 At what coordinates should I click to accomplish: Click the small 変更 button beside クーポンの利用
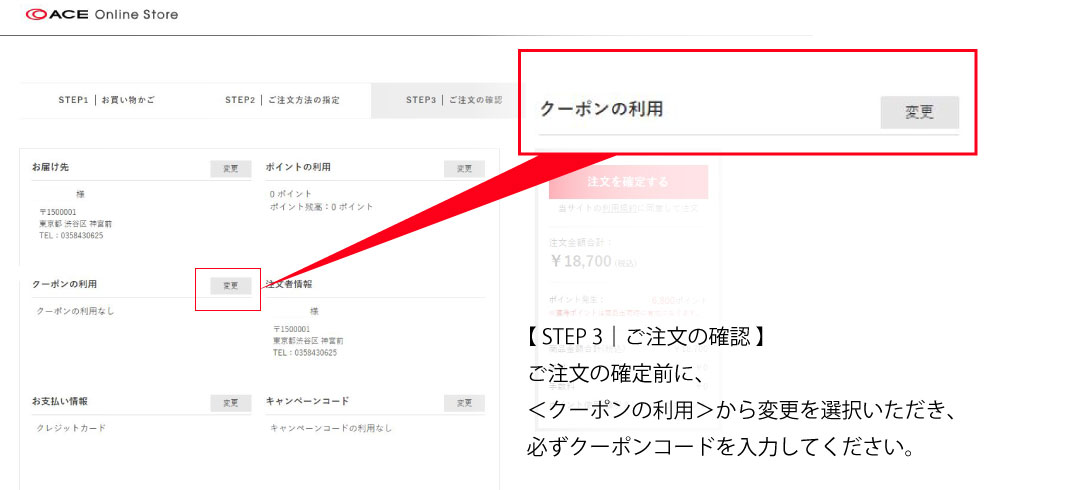(x=230, y=285)
